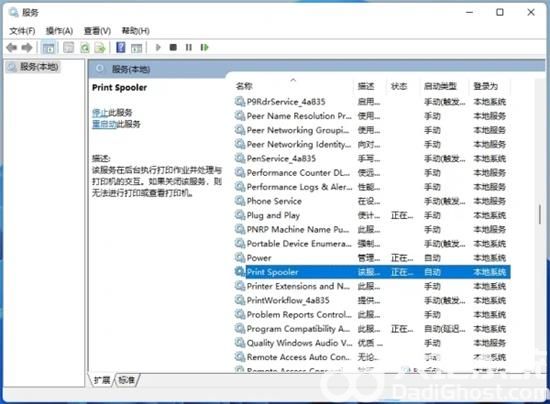The height and width of the screenshot is (404, 550).
Task: Select the Remote Access Auto Con... row
Action: click(372, 357)
